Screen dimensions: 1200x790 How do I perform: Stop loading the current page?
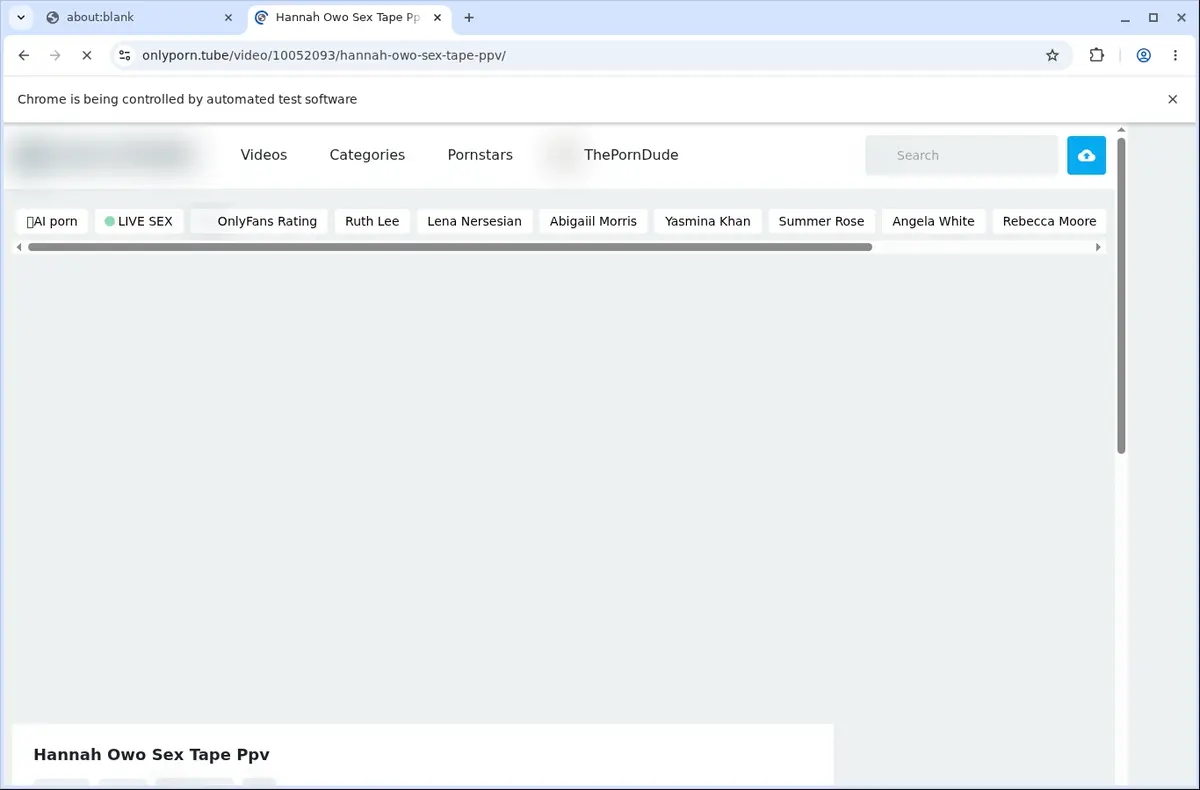click(x=87, y=56)
